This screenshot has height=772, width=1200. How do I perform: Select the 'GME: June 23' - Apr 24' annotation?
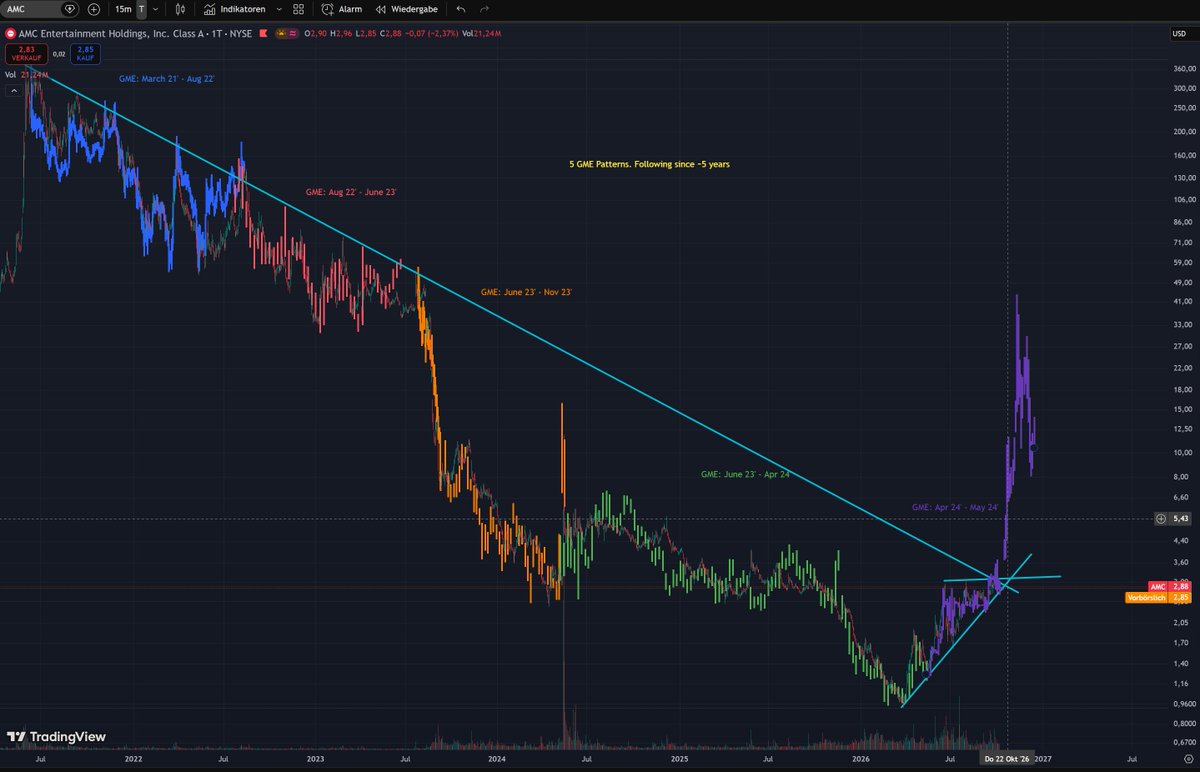click(746, 474)
